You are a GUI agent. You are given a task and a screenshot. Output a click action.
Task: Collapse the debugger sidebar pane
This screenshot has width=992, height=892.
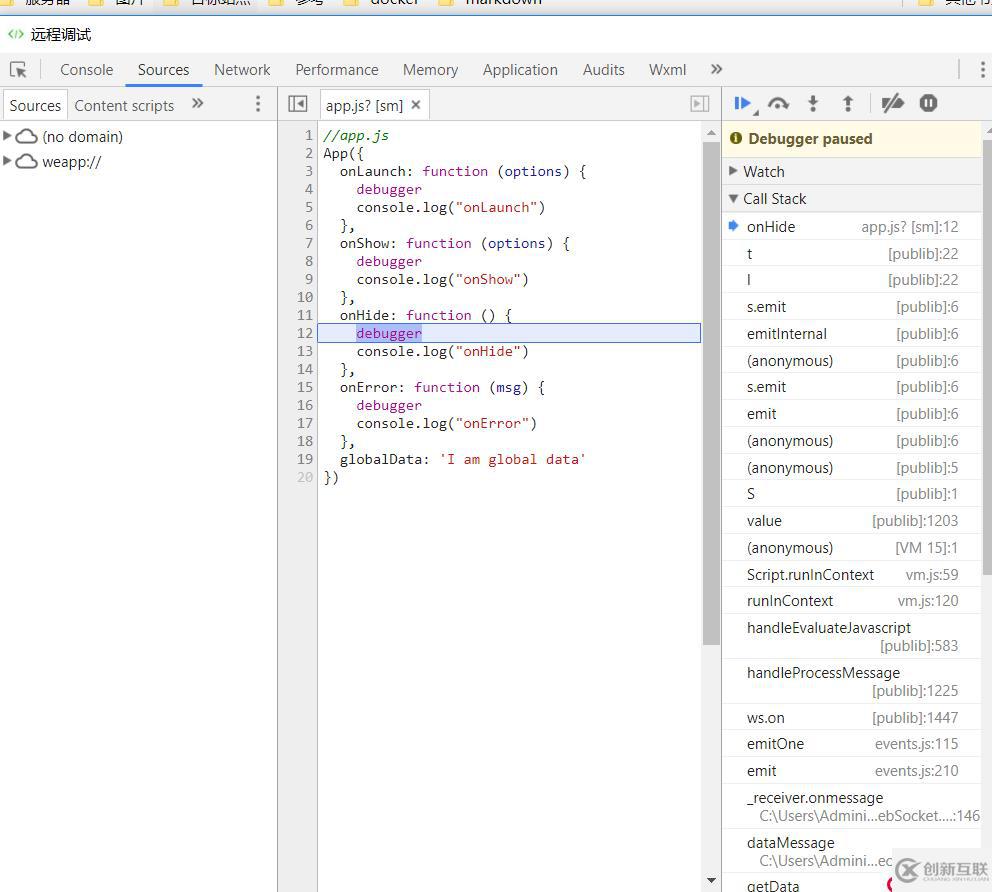pos(700,104)
